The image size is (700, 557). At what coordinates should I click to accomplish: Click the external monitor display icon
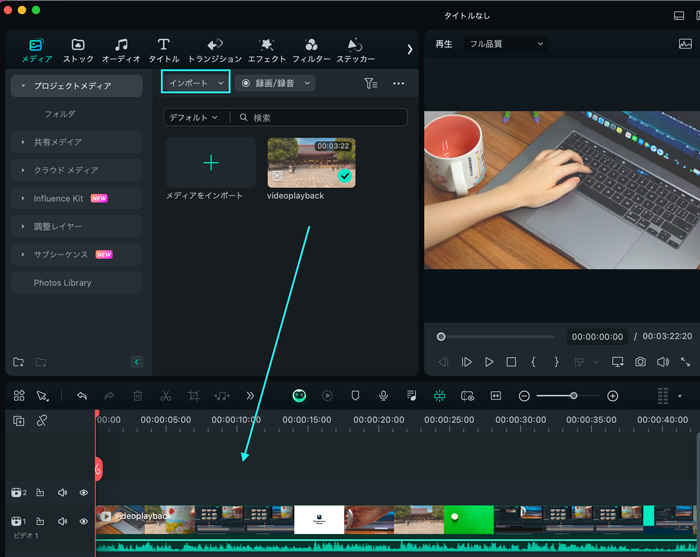[617, 362]
